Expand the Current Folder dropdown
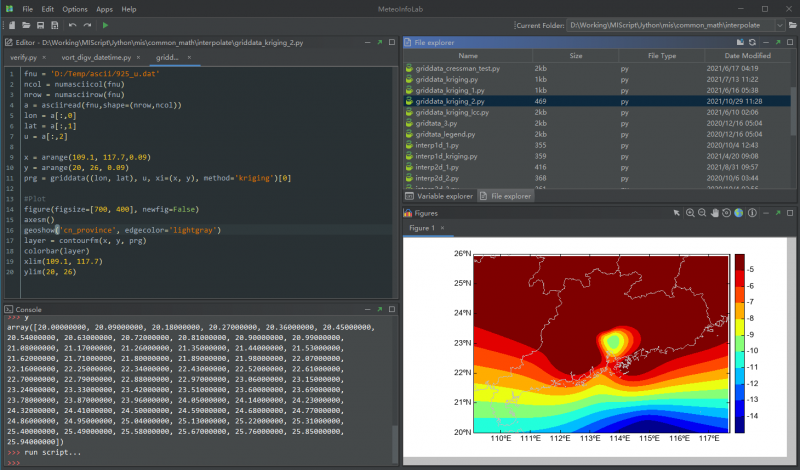The height and width of the screenshot is (470, 800). point(781,24)
